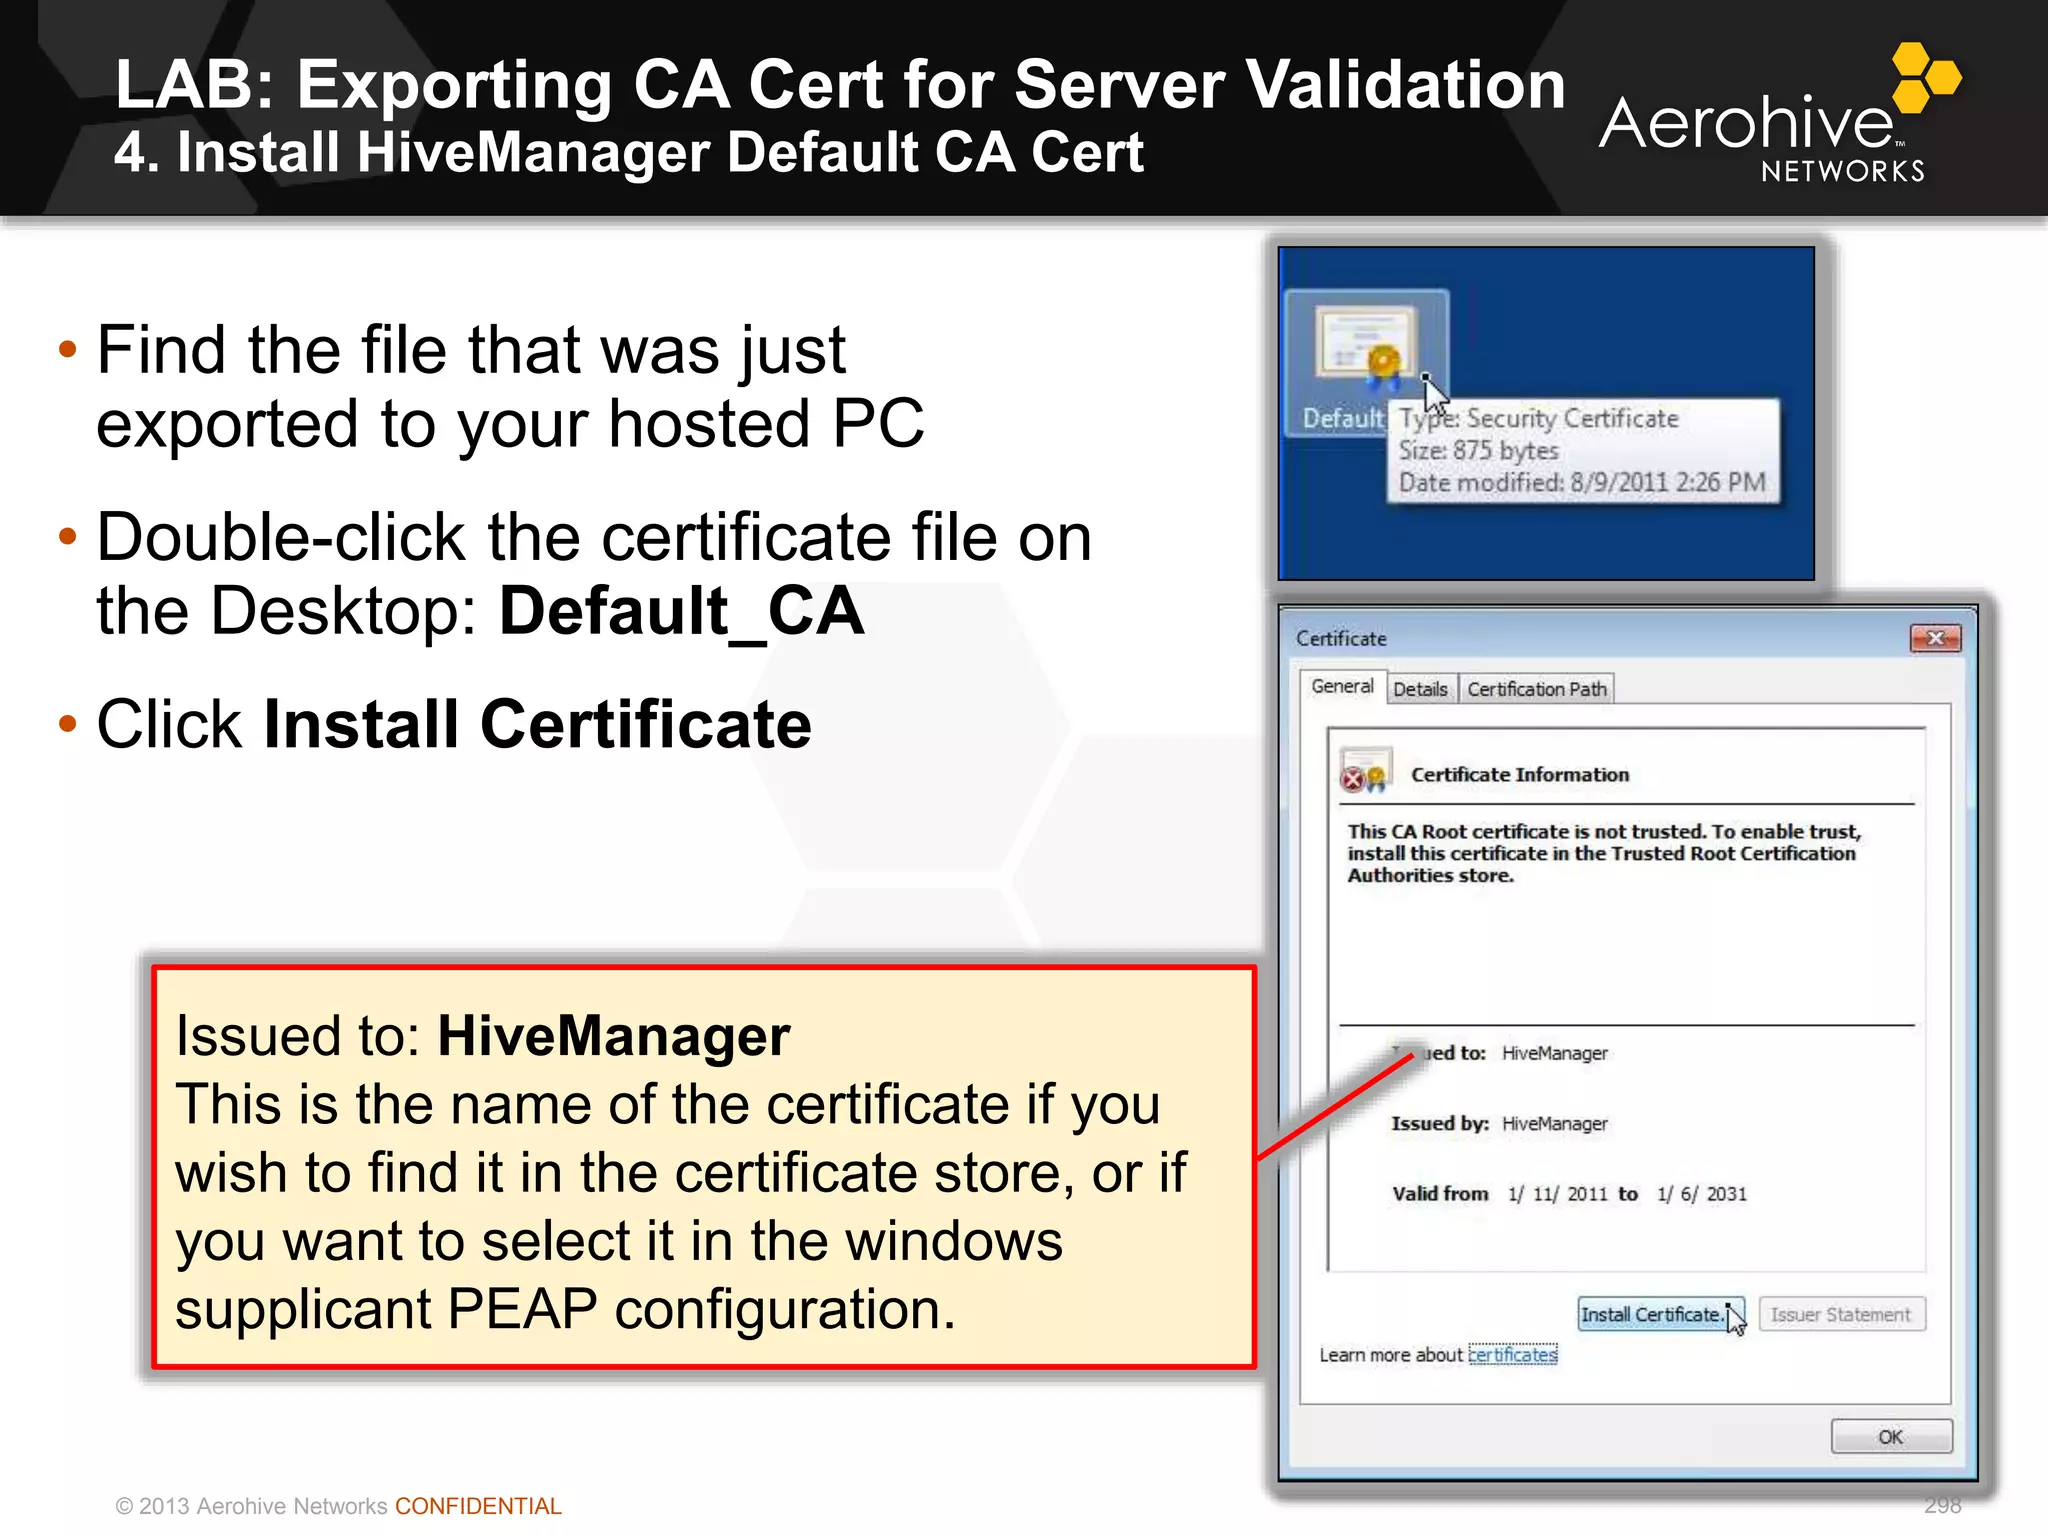The width and height of the screenshot is (2048, 1536).
Task: Click the Issuer Statement button
Action: (x=1841, y=1314)
